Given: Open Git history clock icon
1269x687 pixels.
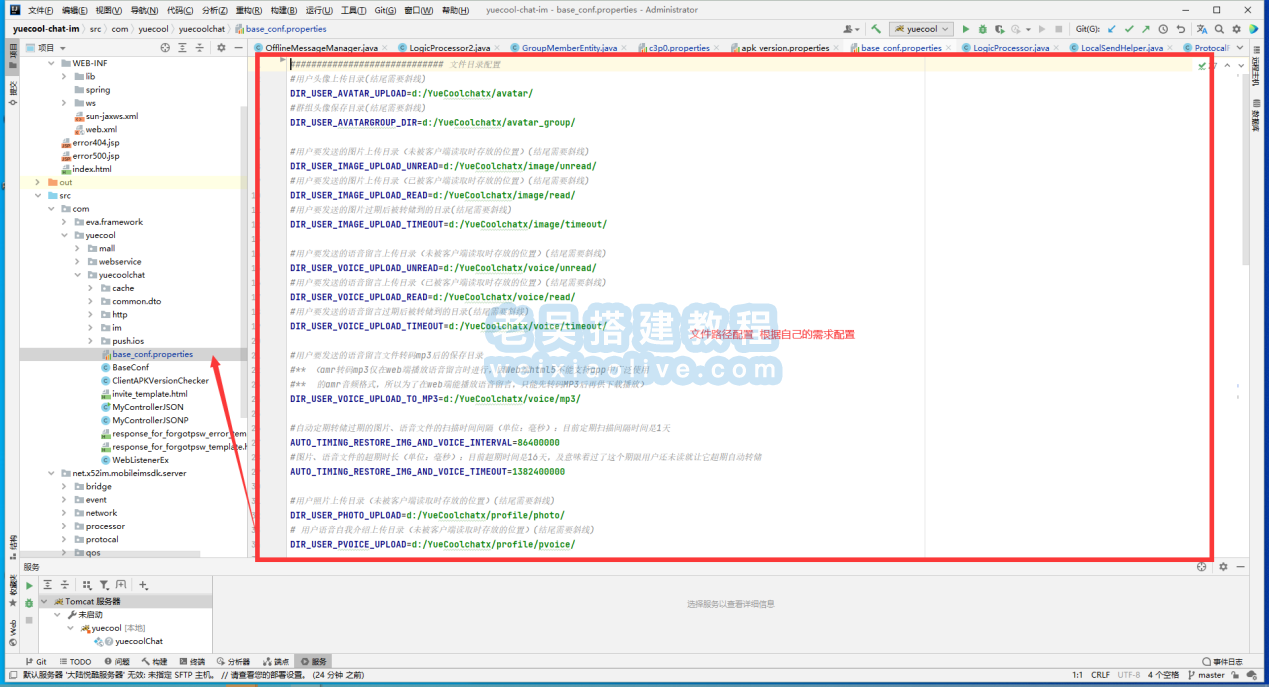Looking at the screenshot, I should pyautogui.click(x=1164, y=30).
